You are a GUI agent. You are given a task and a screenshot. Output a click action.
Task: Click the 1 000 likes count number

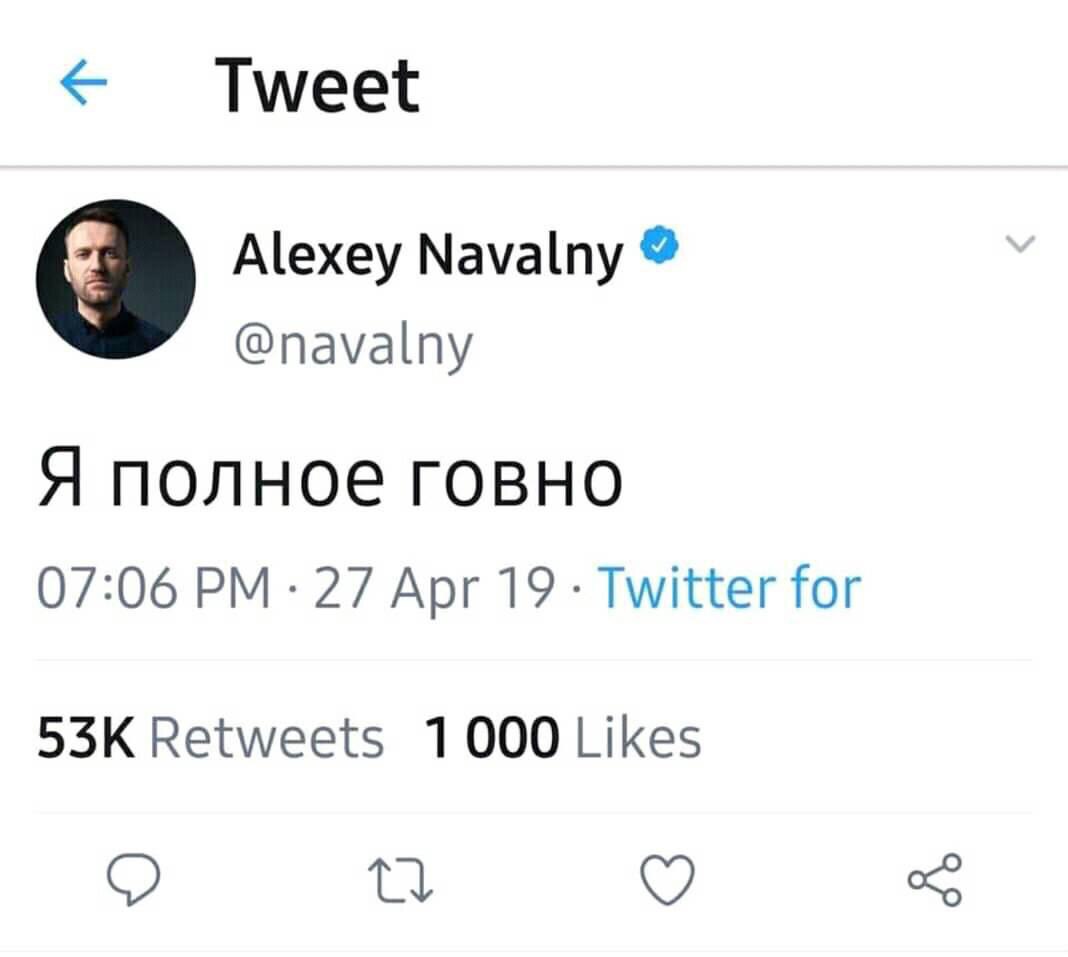click(491, 739)
